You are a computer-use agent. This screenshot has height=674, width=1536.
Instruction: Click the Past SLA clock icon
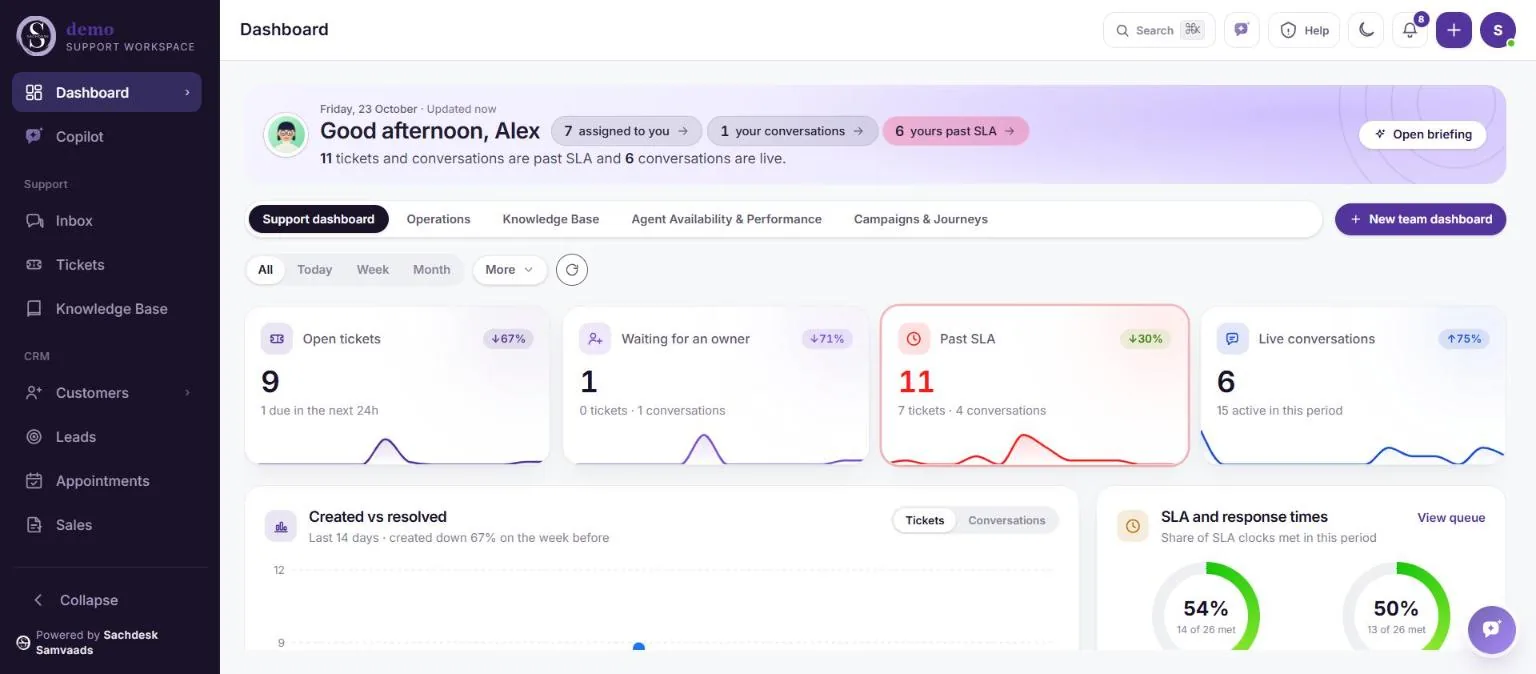click(x=914, y=339)
